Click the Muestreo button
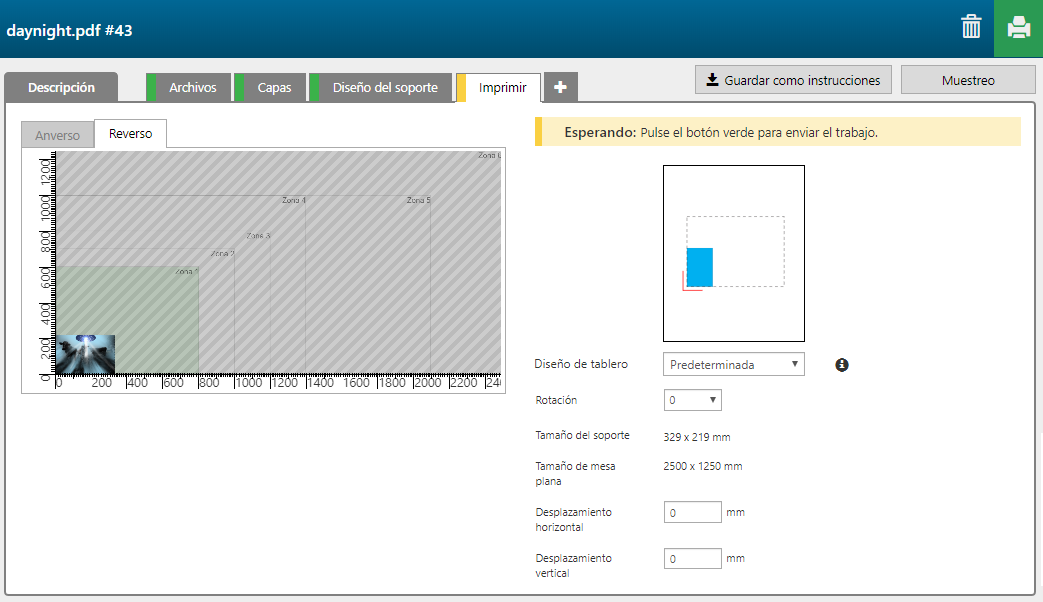 pyautogui.click(x=968, y=80)
